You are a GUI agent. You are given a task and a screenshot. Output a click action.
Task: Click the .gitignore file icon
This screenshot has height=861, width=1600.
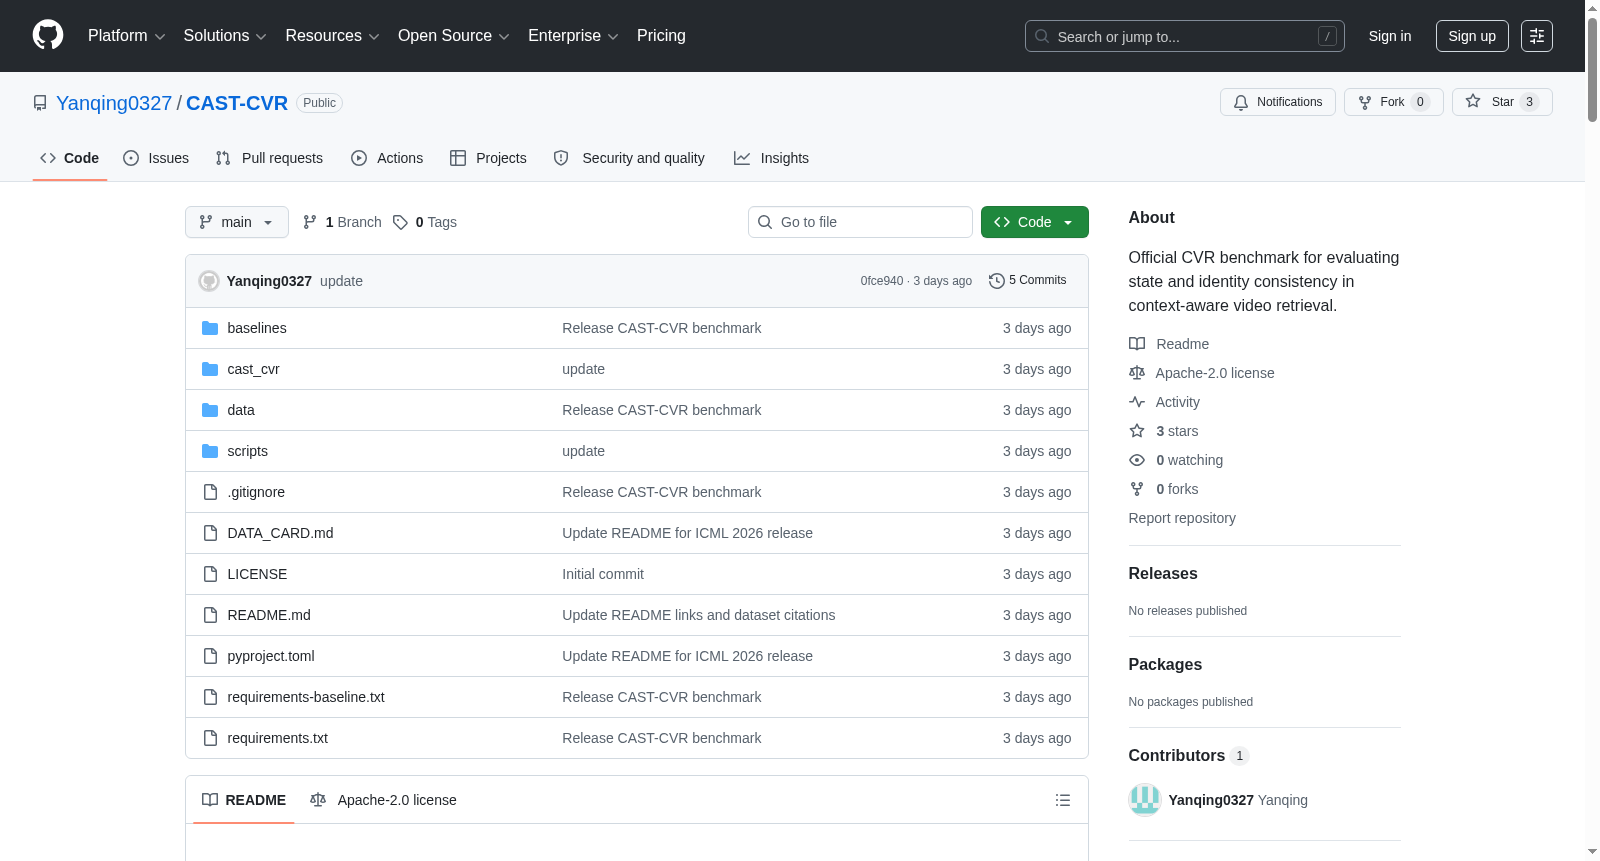[210, 492]
